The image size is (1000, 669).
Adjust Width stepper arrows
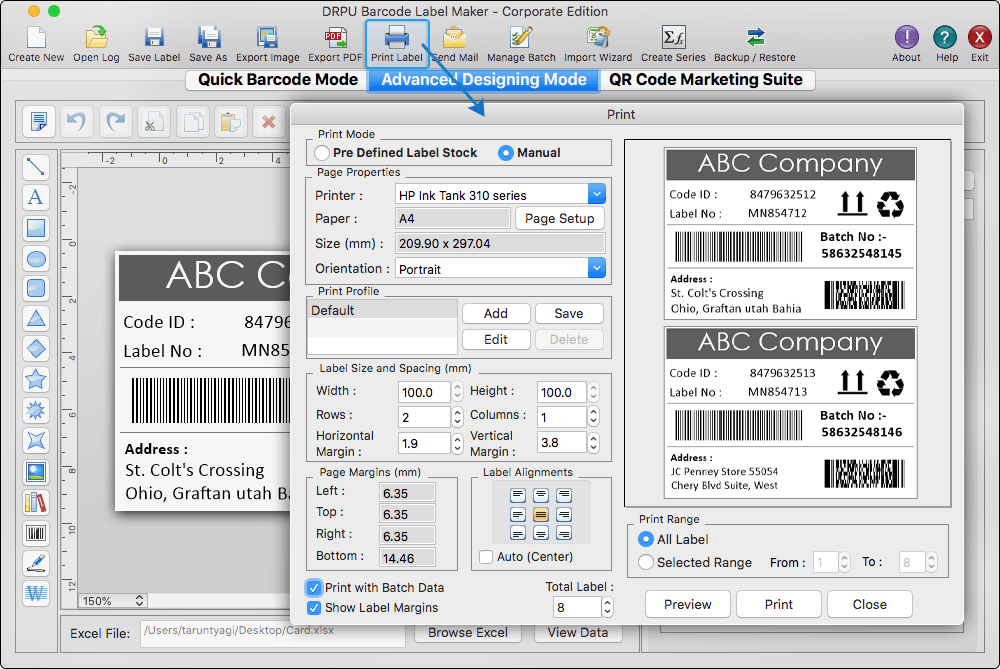click(x=457, y=392)
